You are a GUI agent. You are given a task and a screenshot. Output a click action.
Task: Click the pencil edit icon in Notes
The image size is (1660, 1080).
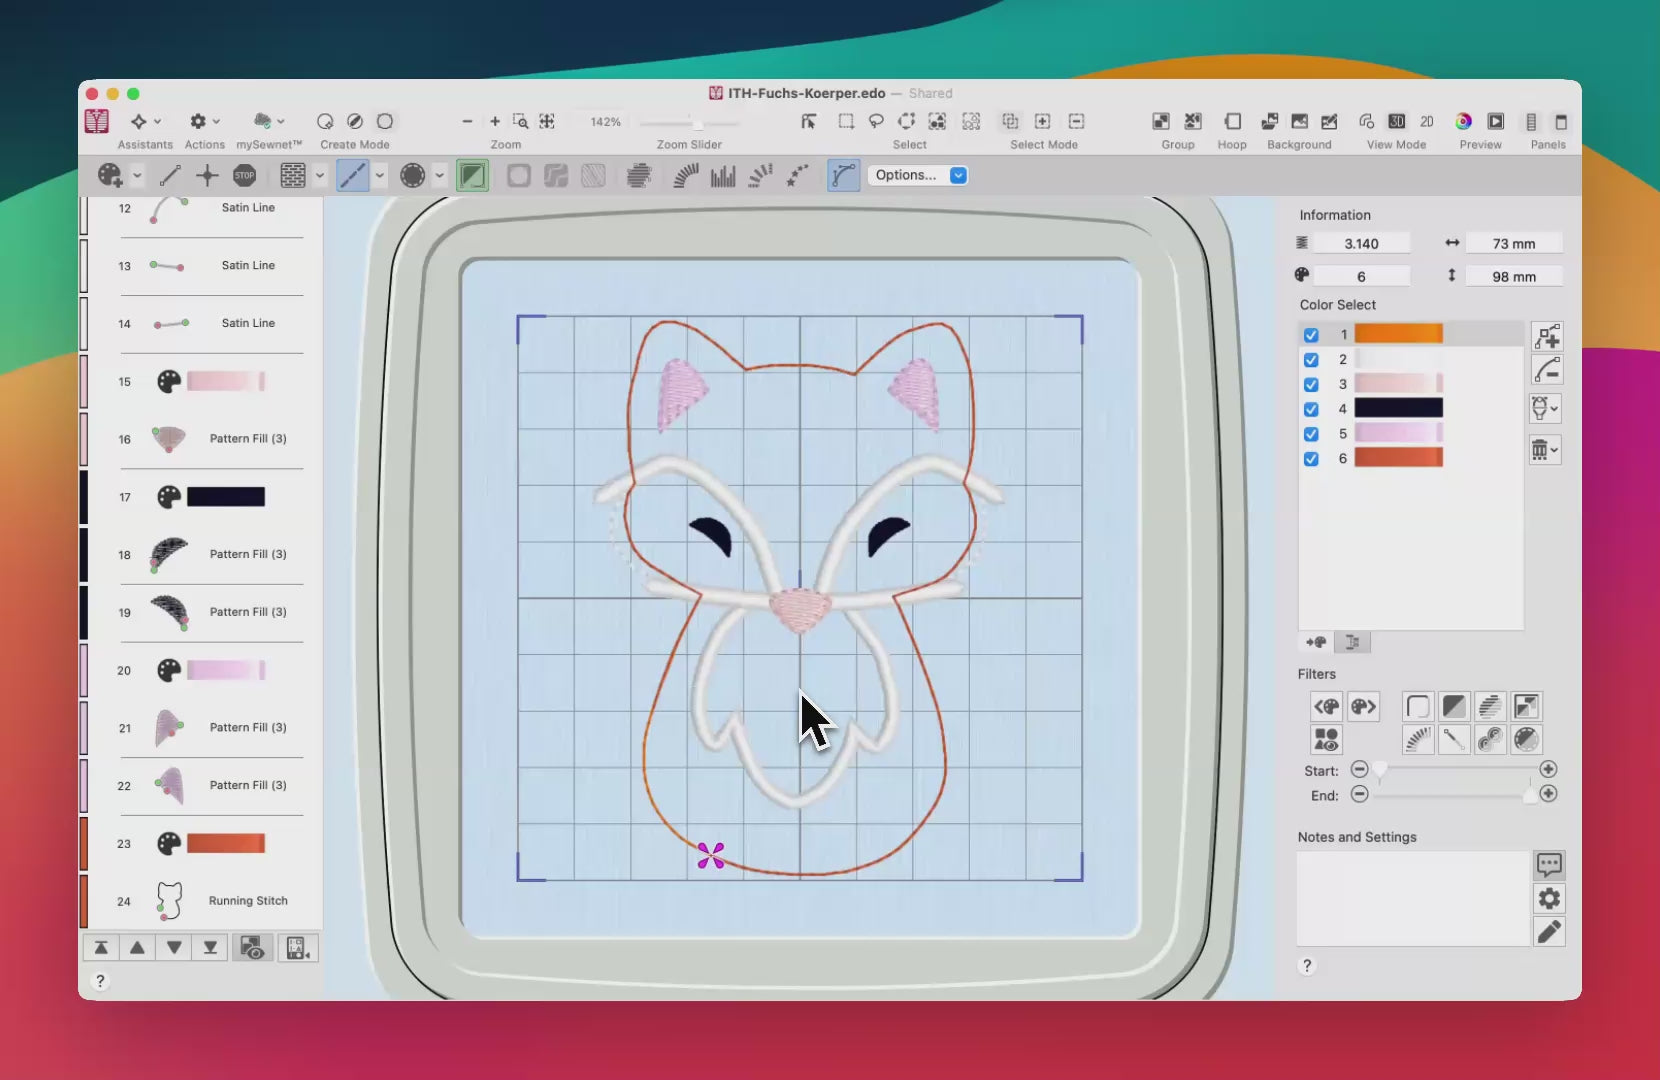click(x=1549, y=932)
